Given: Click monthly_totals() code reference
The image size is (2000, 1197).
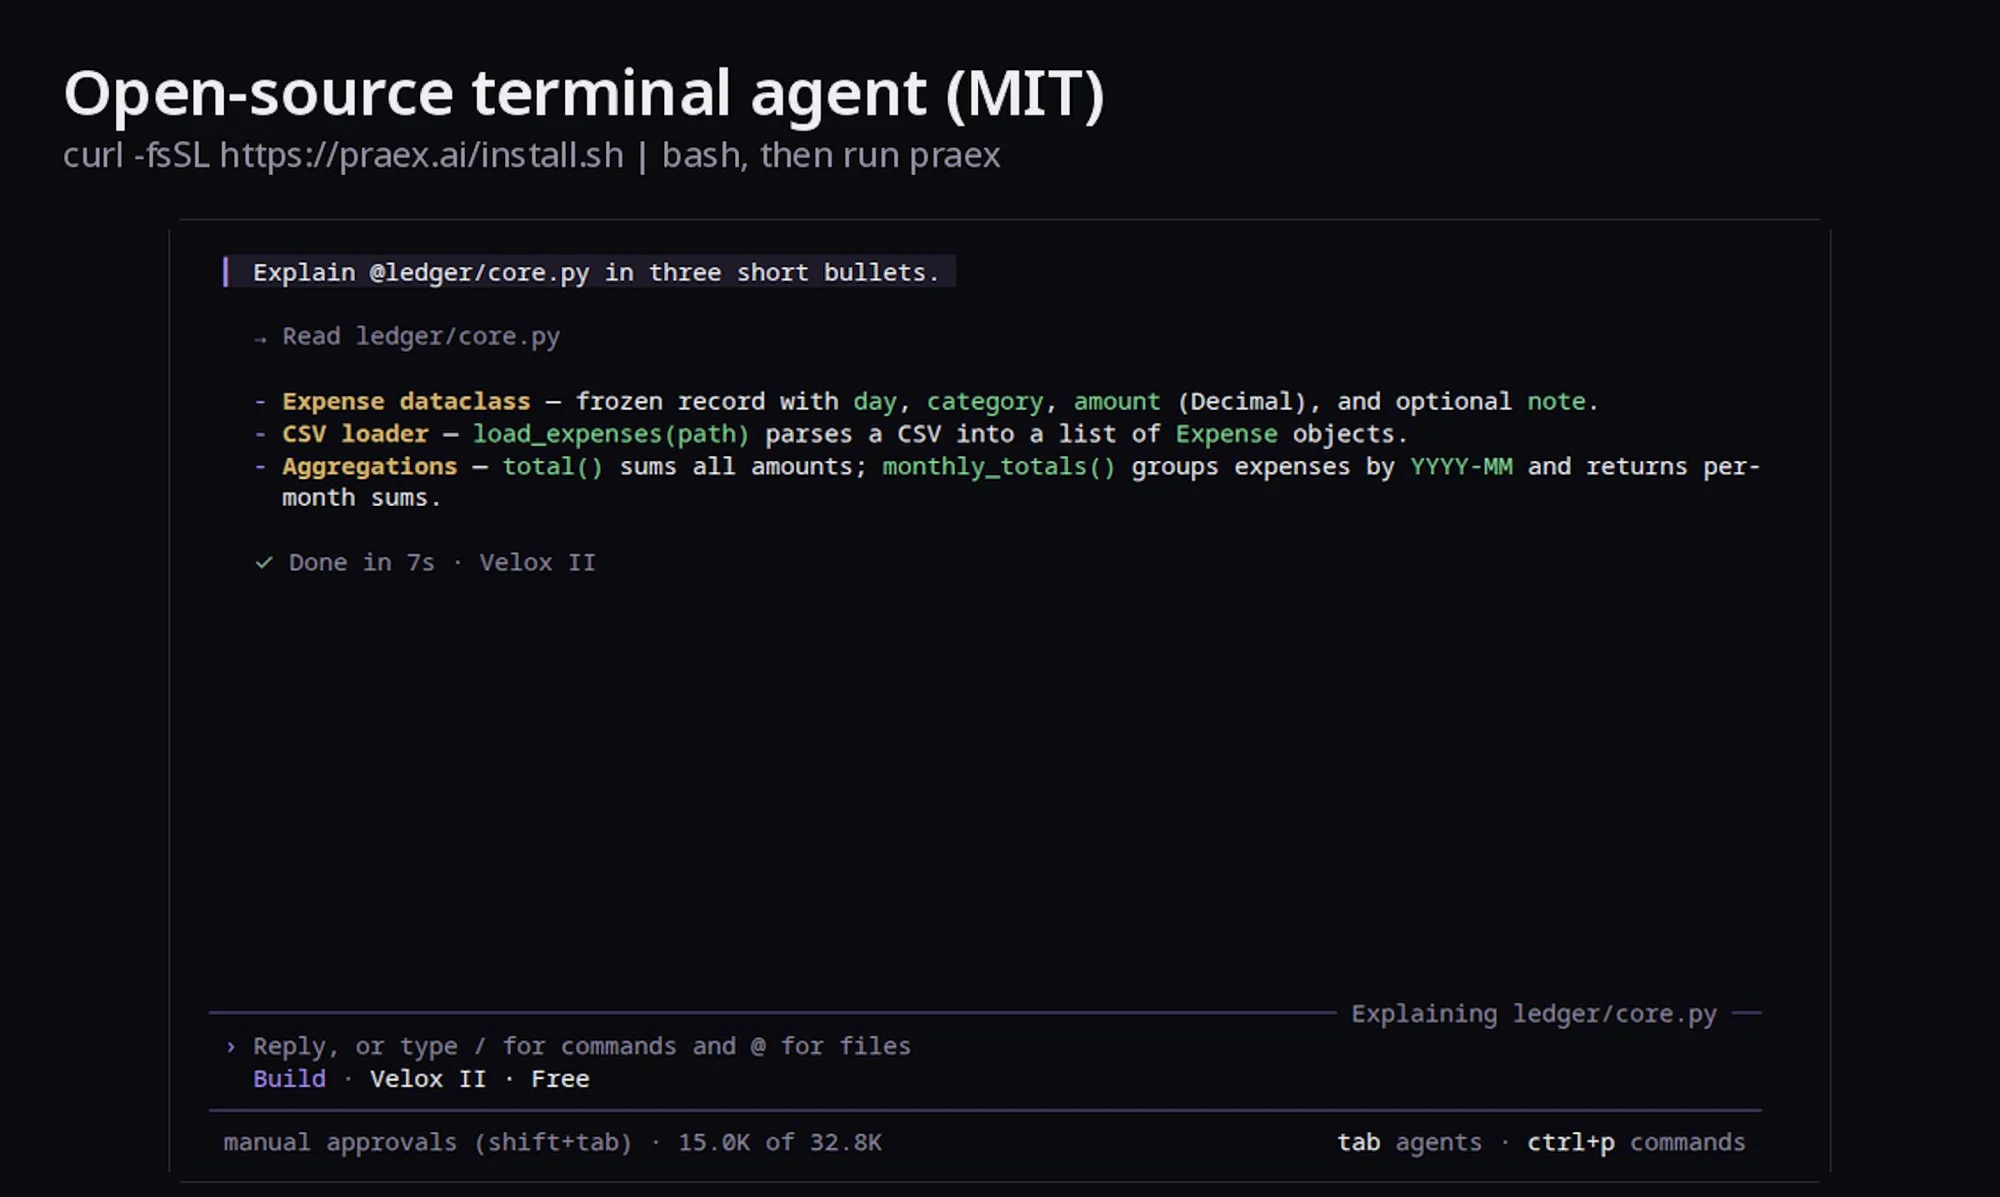Looking at the screenshot, I should tap(999, 466).
